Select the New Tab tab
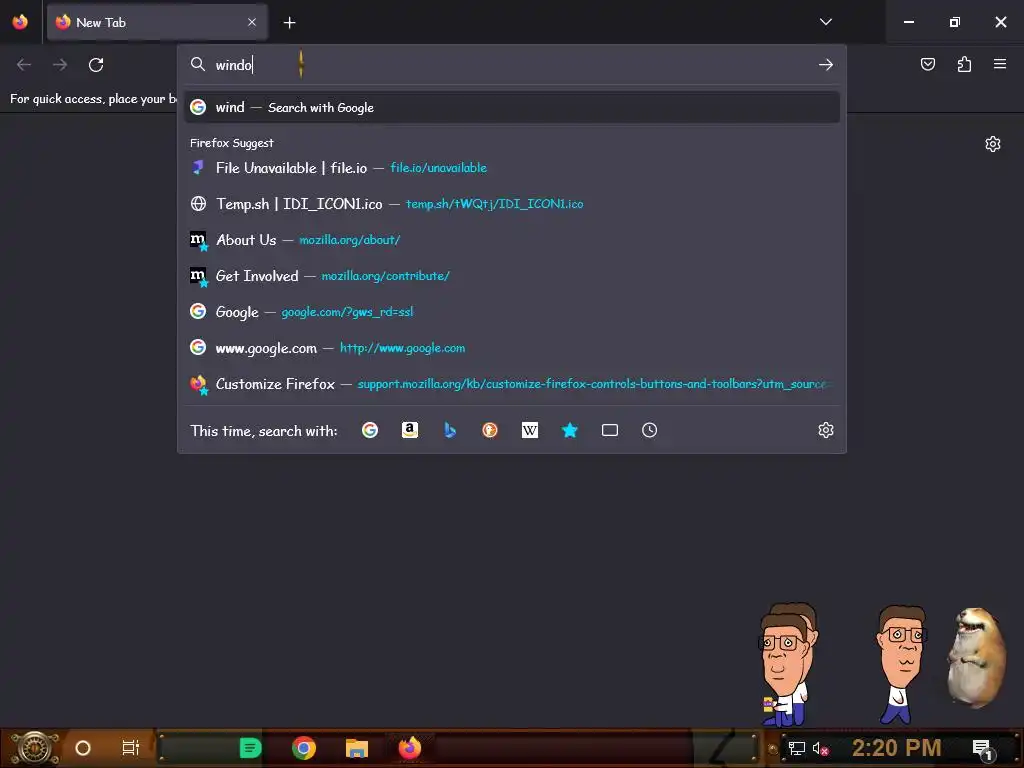Viewport: 1024px width, 768px height. (157, 22)
